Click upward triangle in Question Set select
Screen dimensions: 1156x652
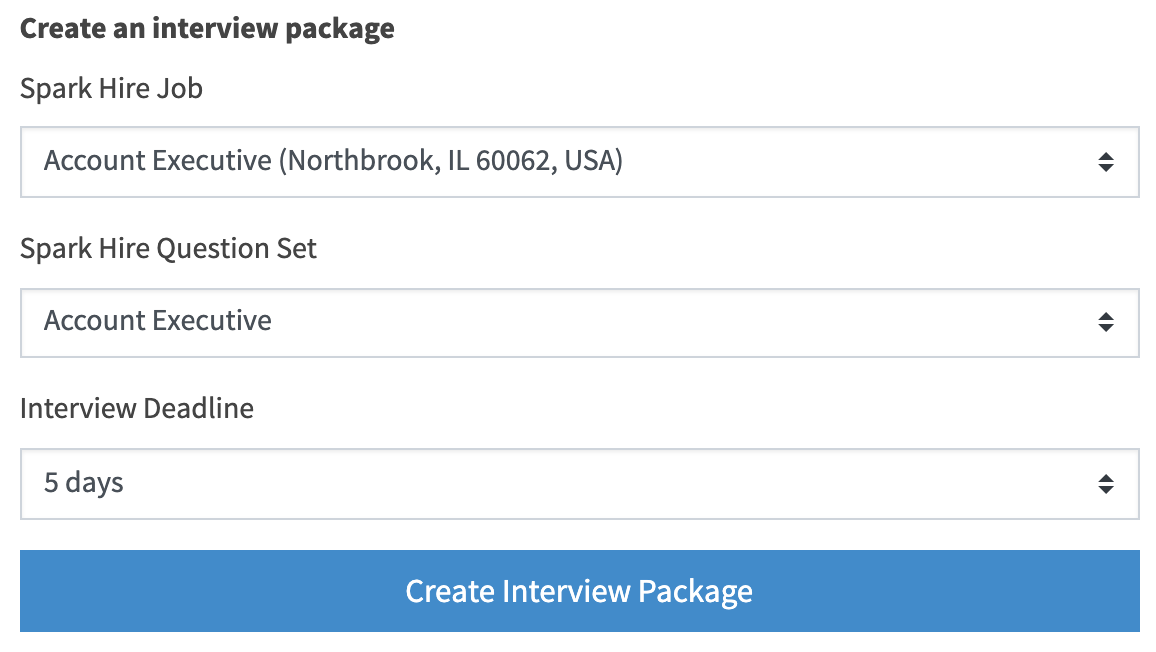click(x=1105, y=316)
